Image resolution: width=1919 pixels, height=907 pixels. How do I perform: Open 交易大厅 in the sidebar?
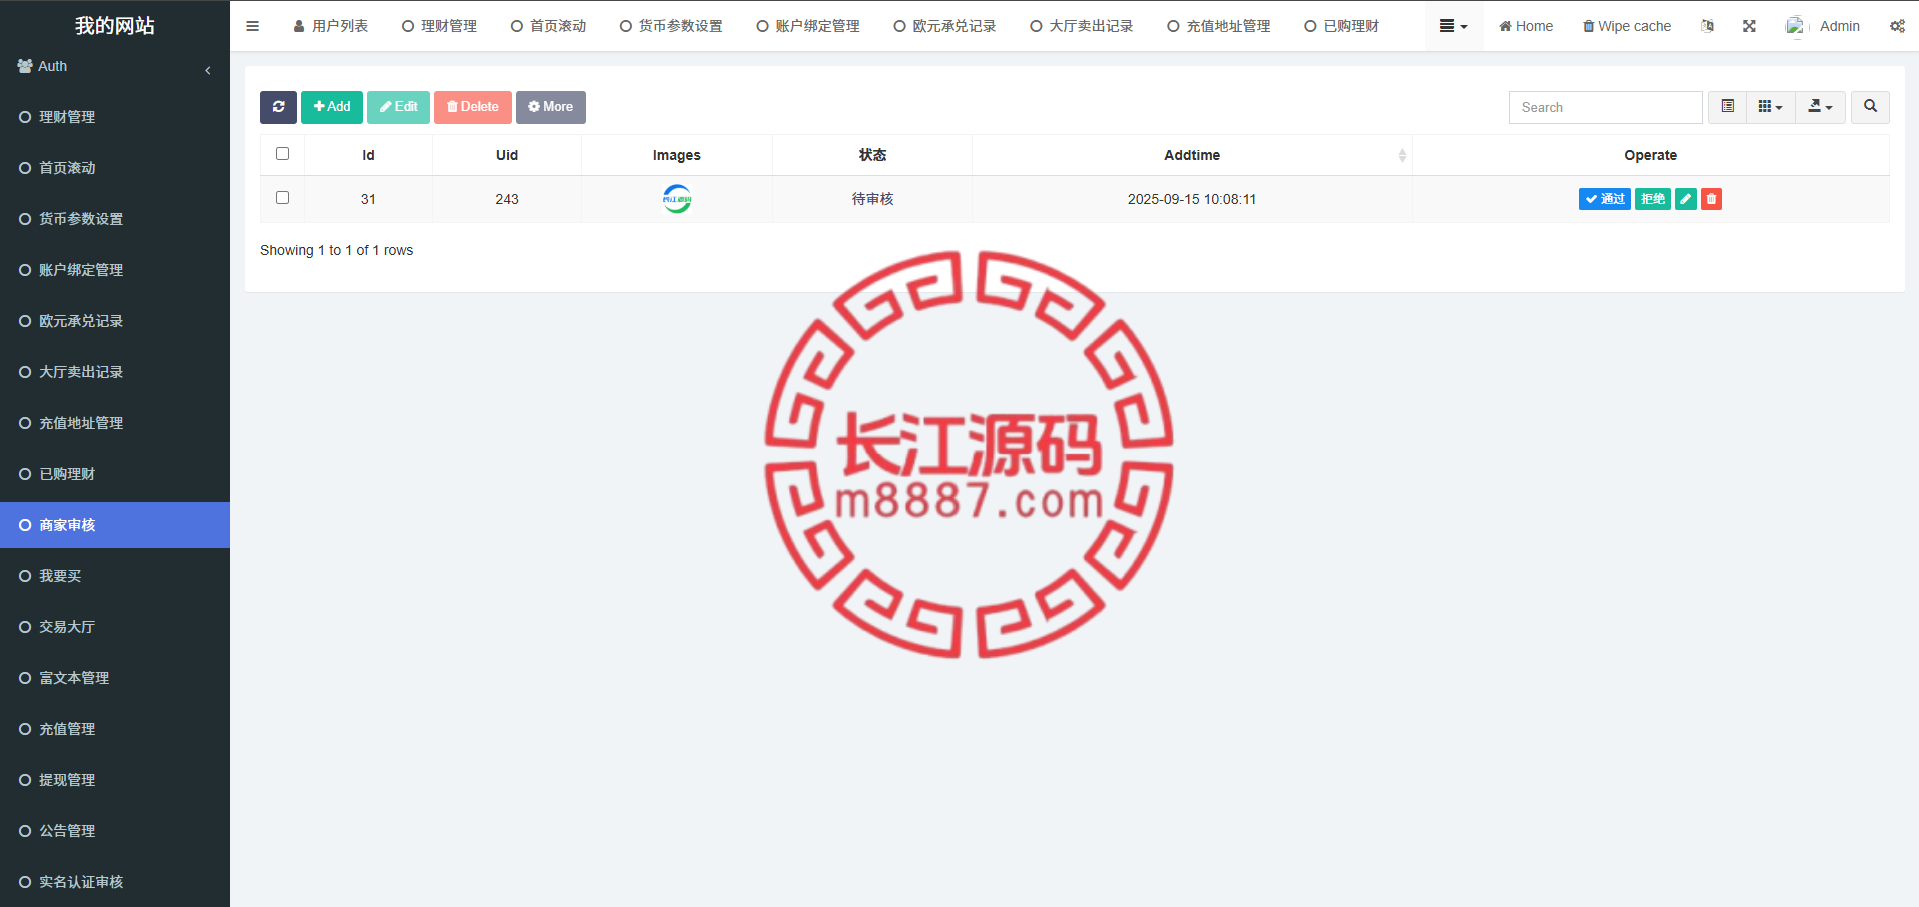pos(115,627)
